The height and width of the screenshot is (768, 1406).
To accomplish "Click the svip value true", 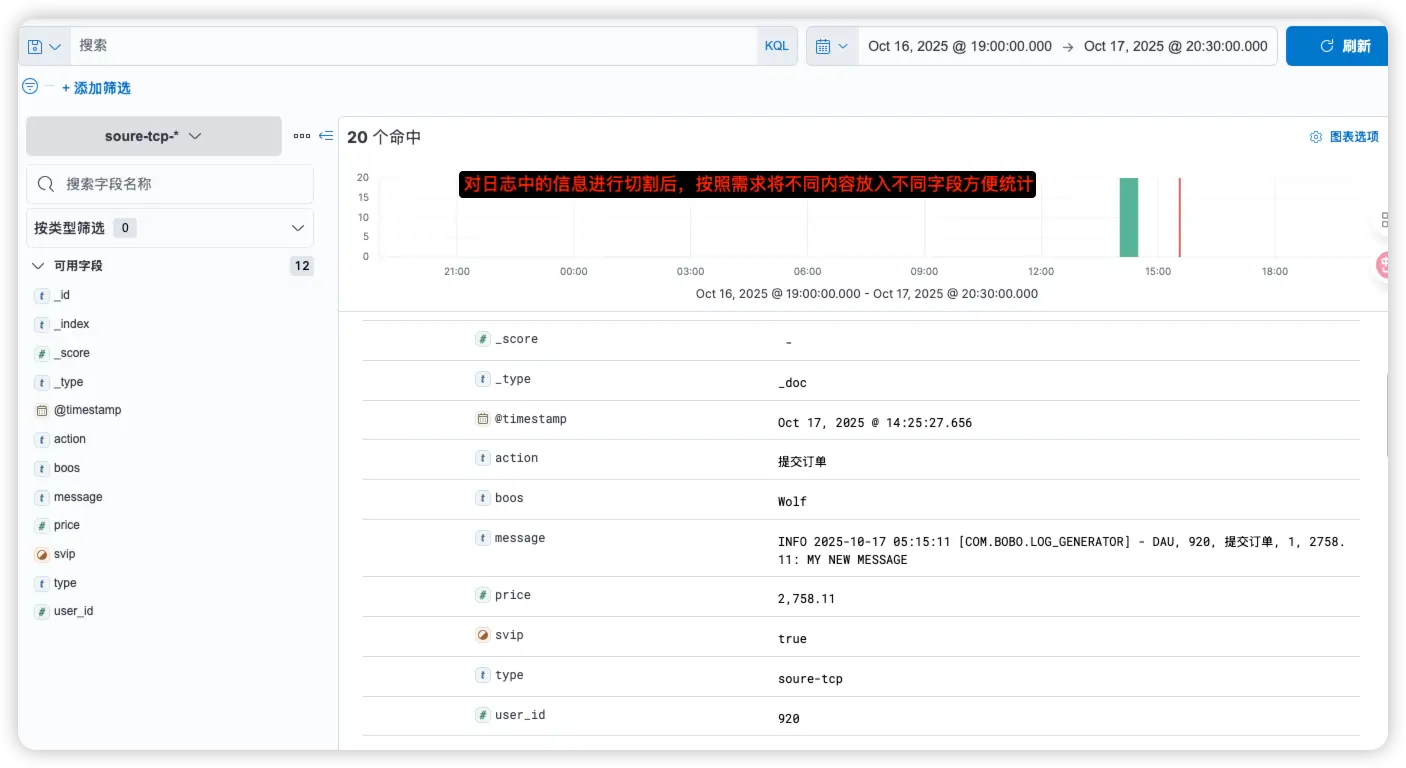I will point(792,639).
